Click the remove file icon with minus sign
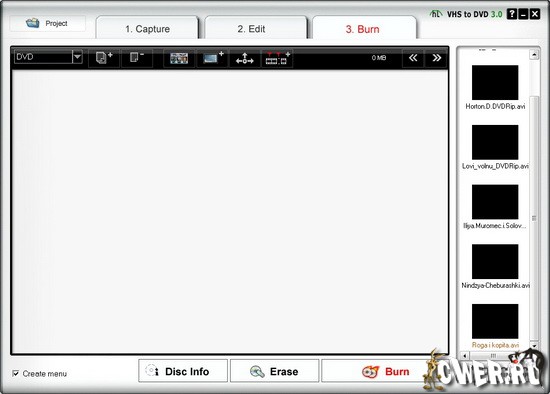 coord(137,58)
